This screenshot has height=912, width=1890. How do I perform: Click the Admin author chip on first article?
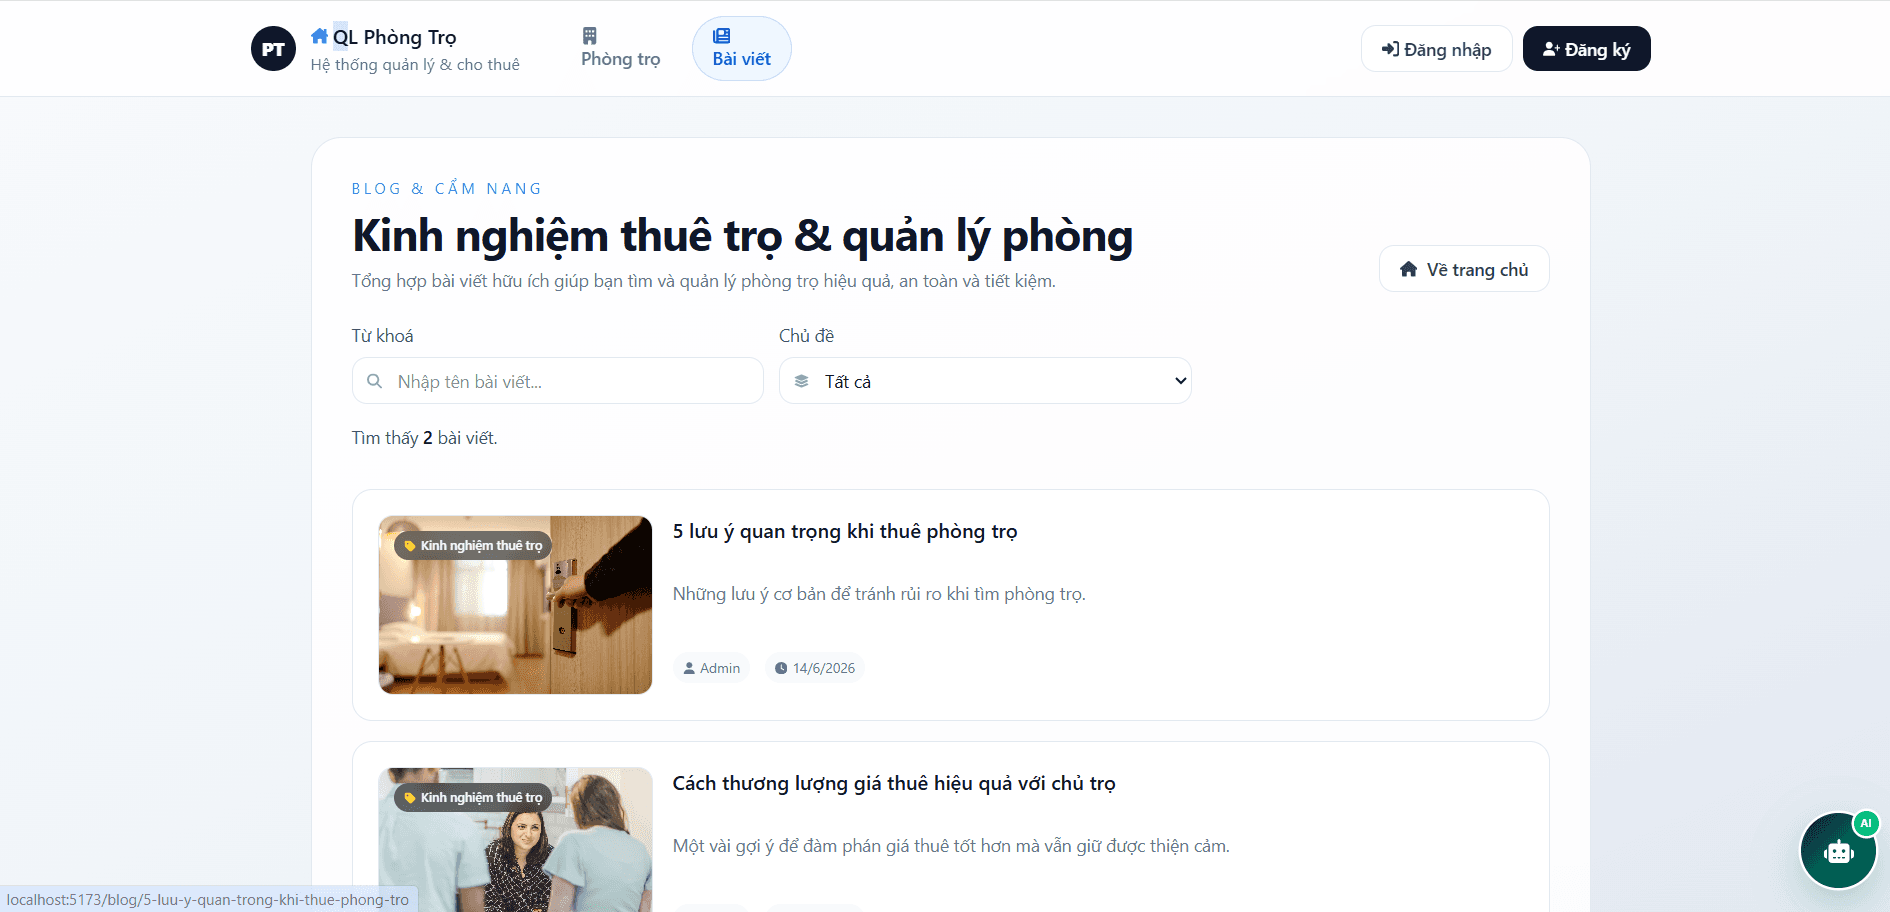click(x=712, y=668)
